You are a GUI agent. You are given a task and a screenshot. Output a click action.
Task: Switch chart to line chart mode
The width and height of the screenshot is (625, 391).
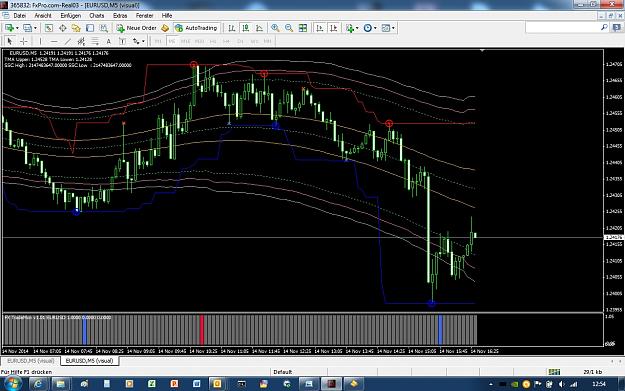point(259,28)
